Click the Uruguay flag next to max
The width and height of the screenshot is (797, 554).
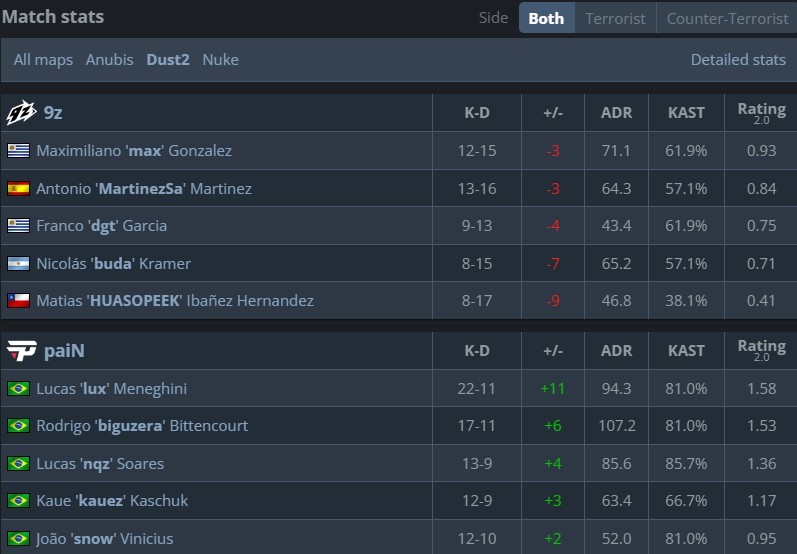18,151
